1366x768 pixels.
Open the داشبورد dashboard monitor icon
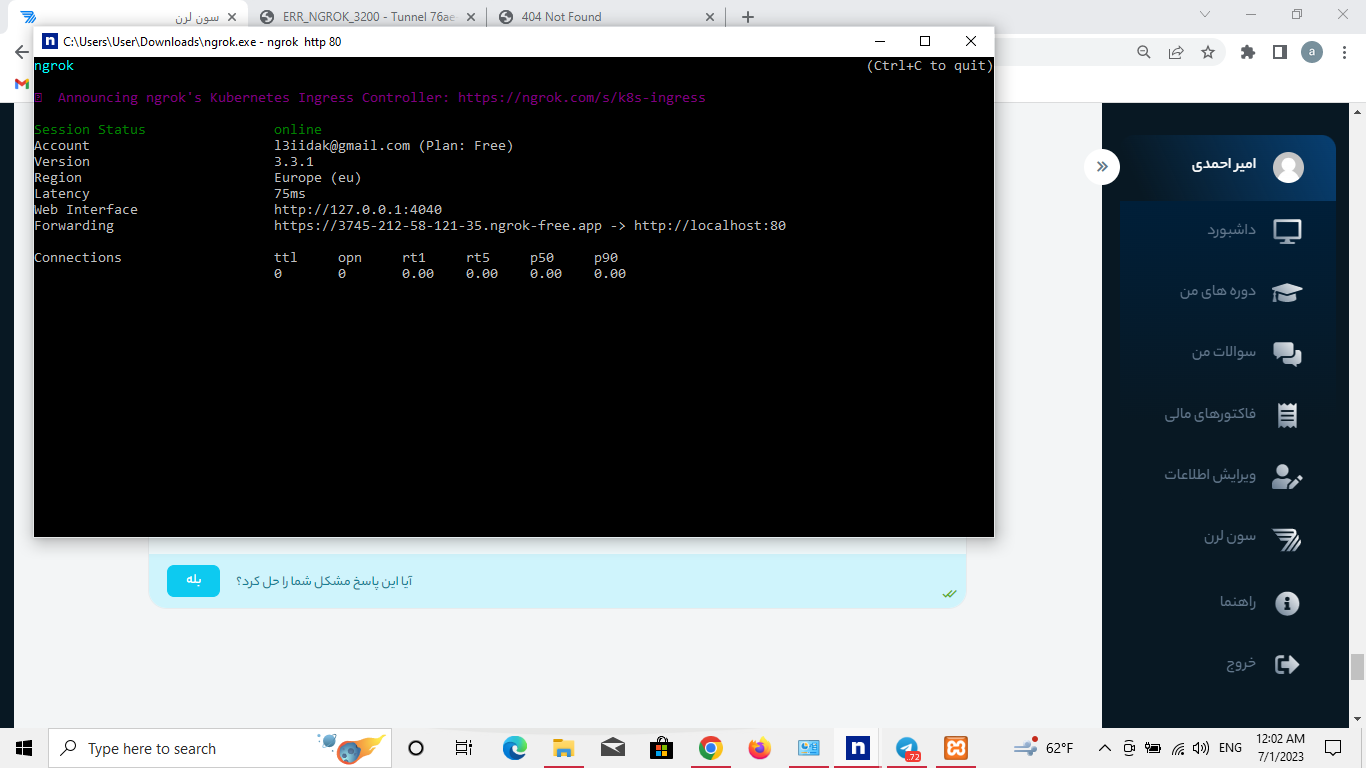coord(1287,231)
